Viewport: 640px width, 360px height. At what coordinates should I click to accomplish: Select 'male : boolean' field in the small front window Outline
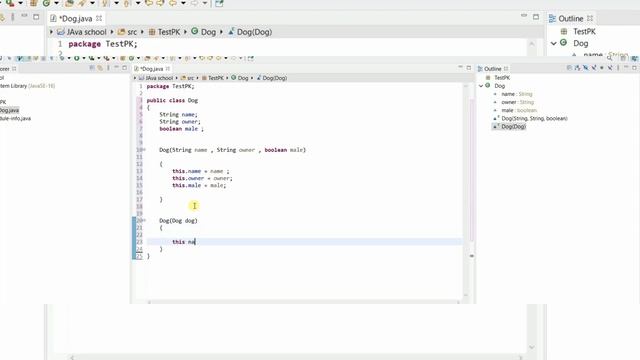point(519,110)
